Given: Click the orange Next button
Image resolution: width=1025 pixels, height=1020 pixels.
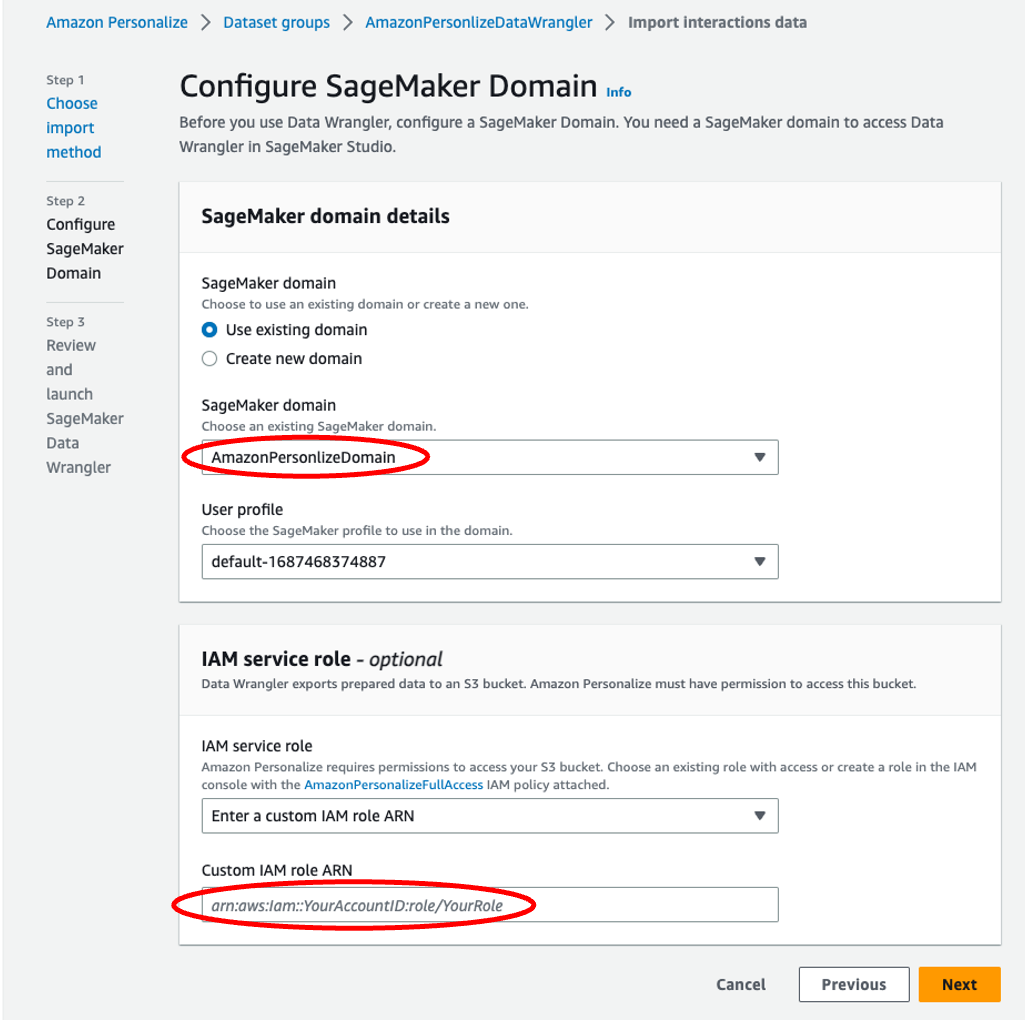Looking at the screenshot, I should click(x=959, y=984).
